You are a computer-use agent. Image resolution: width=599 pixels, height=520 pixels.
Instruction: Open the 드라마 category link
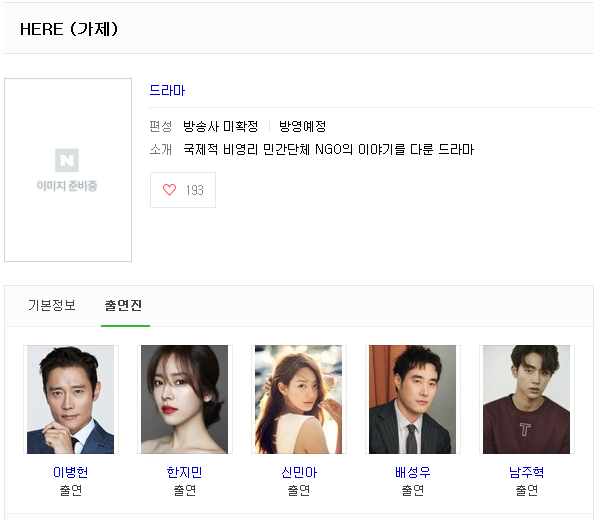pos(167,91)
